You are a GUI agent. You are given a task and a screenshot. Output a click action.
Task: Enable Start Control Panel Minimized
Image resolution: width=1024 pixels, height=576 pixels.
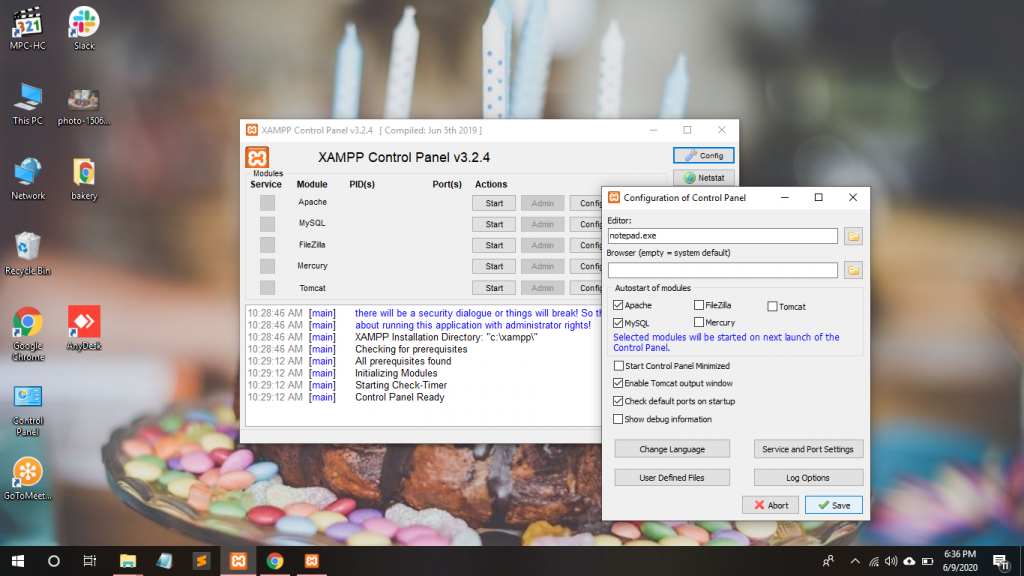(x=618, y=366)
